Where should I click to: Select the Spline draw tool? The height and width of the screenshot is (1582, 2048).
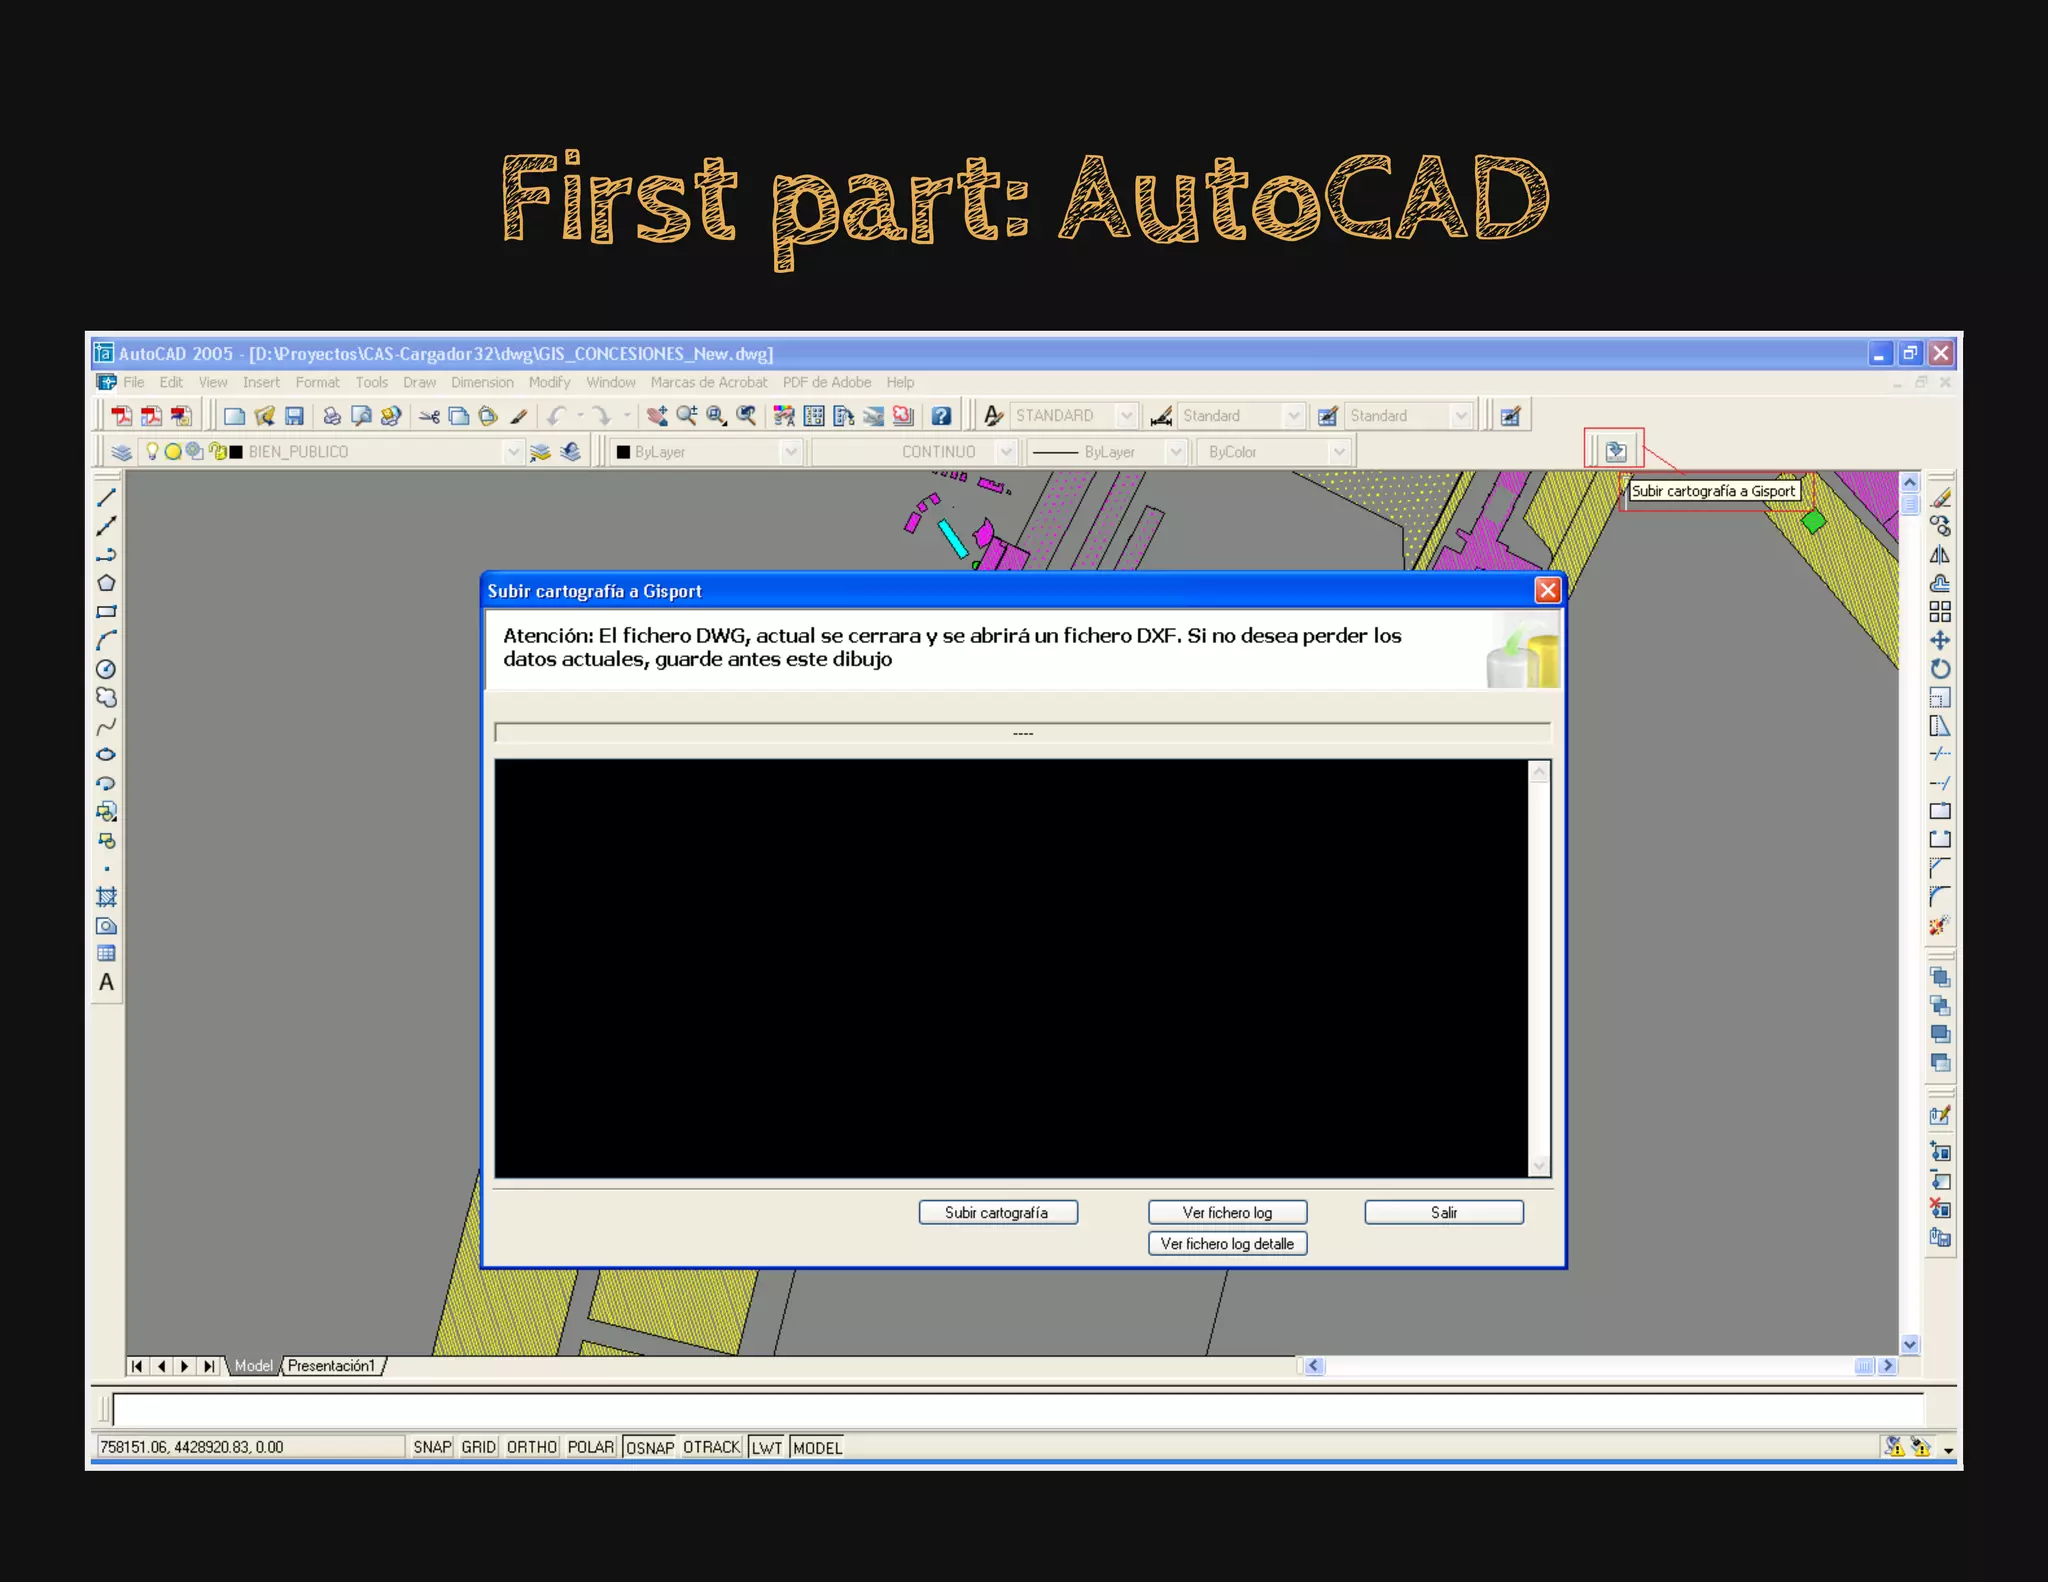click(106, 726)
